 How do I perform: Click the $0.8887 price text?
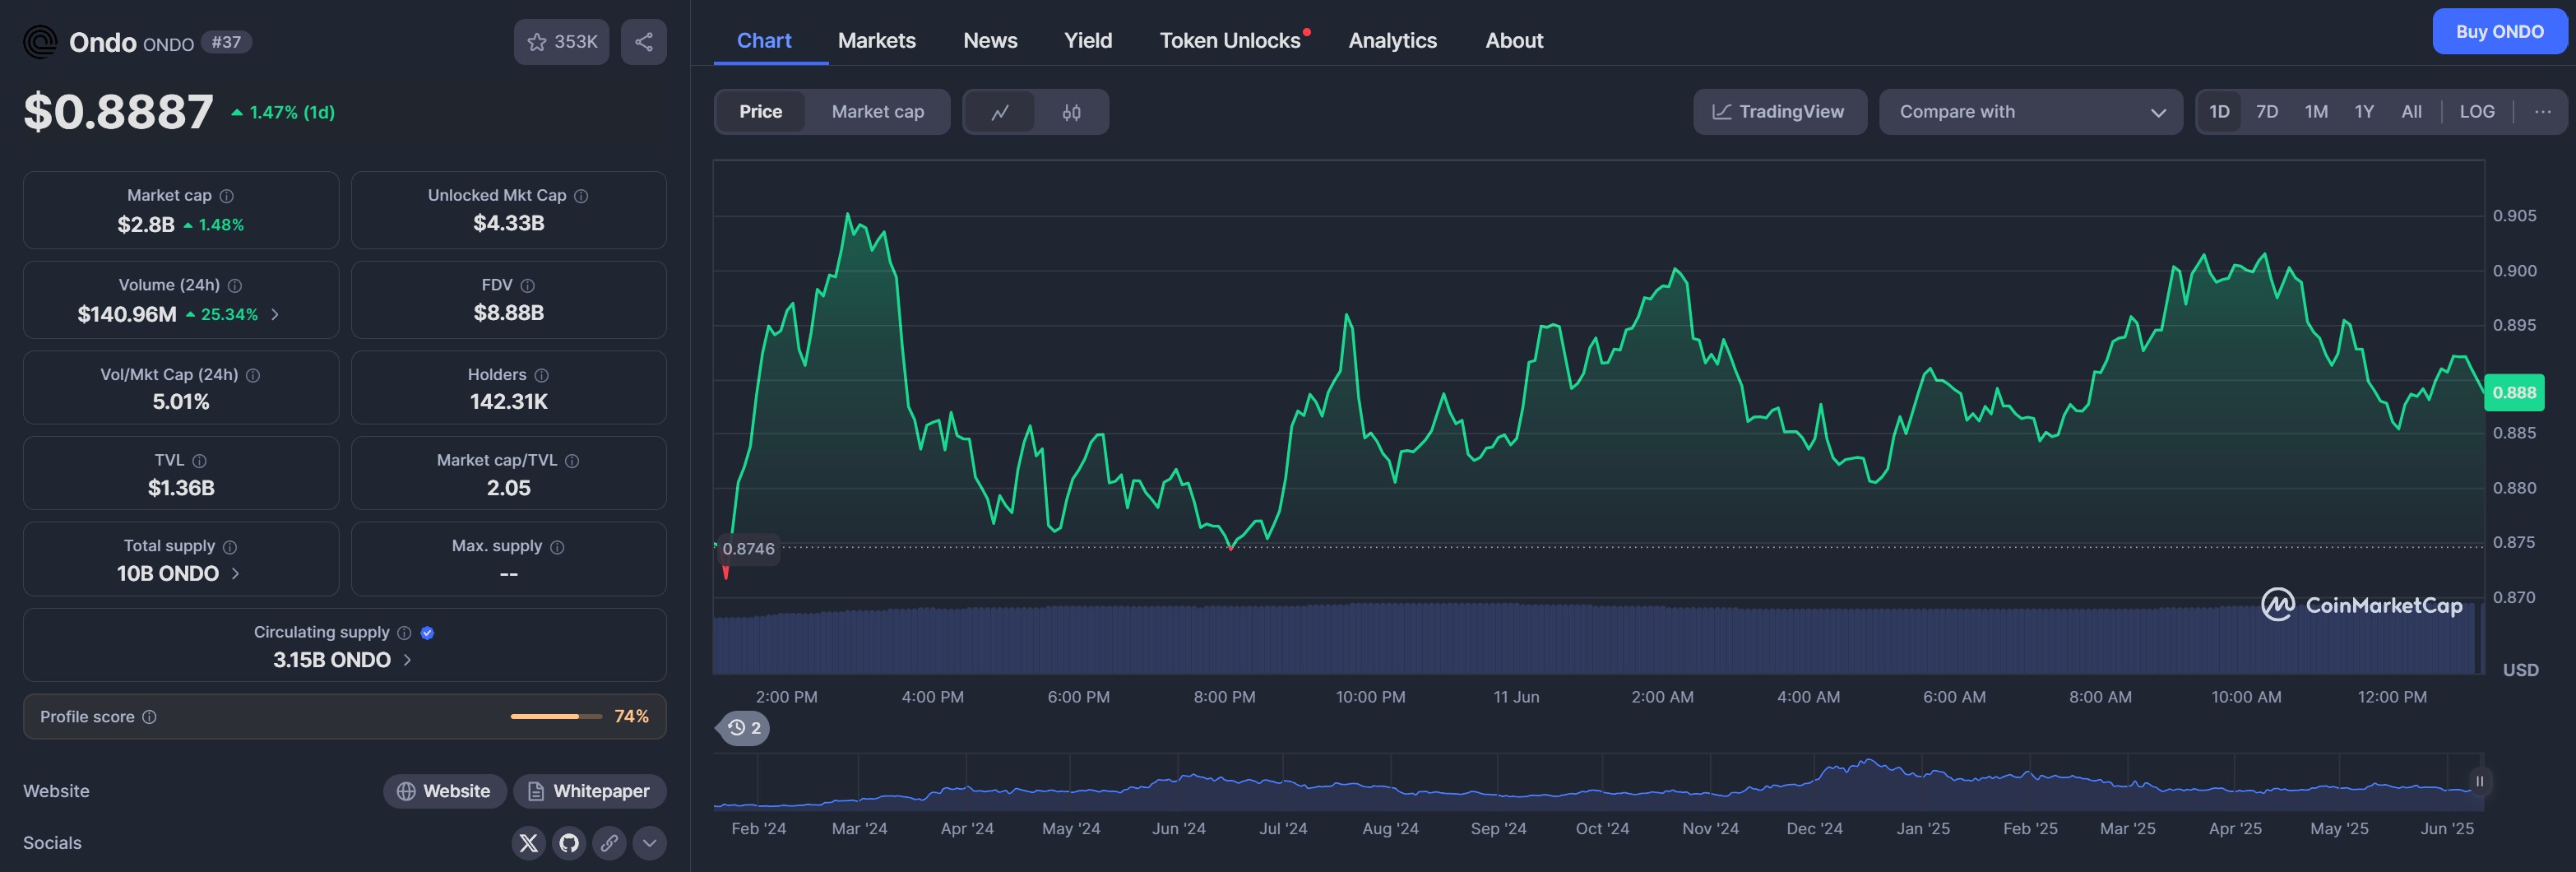point(118,111)
